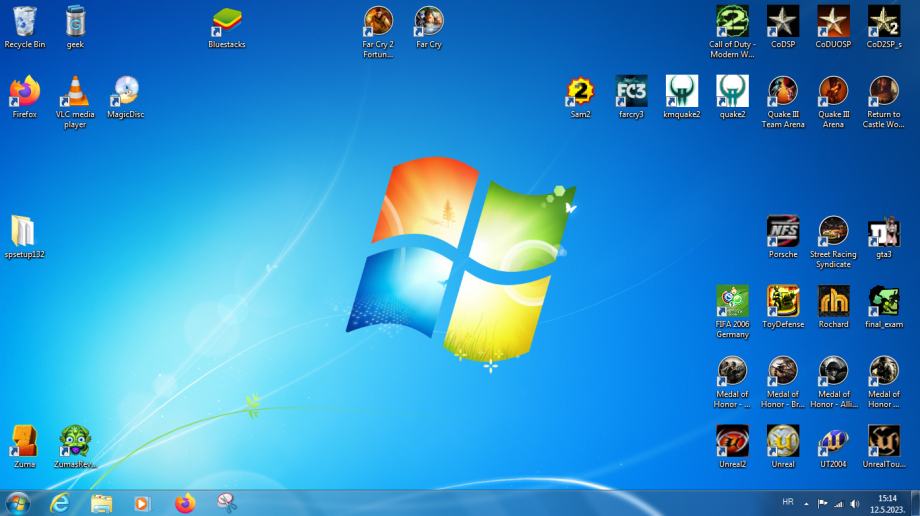Viewport: 920px width, 516px height.
Task: Select the Zuma game icon
Action: click(25, 447)
